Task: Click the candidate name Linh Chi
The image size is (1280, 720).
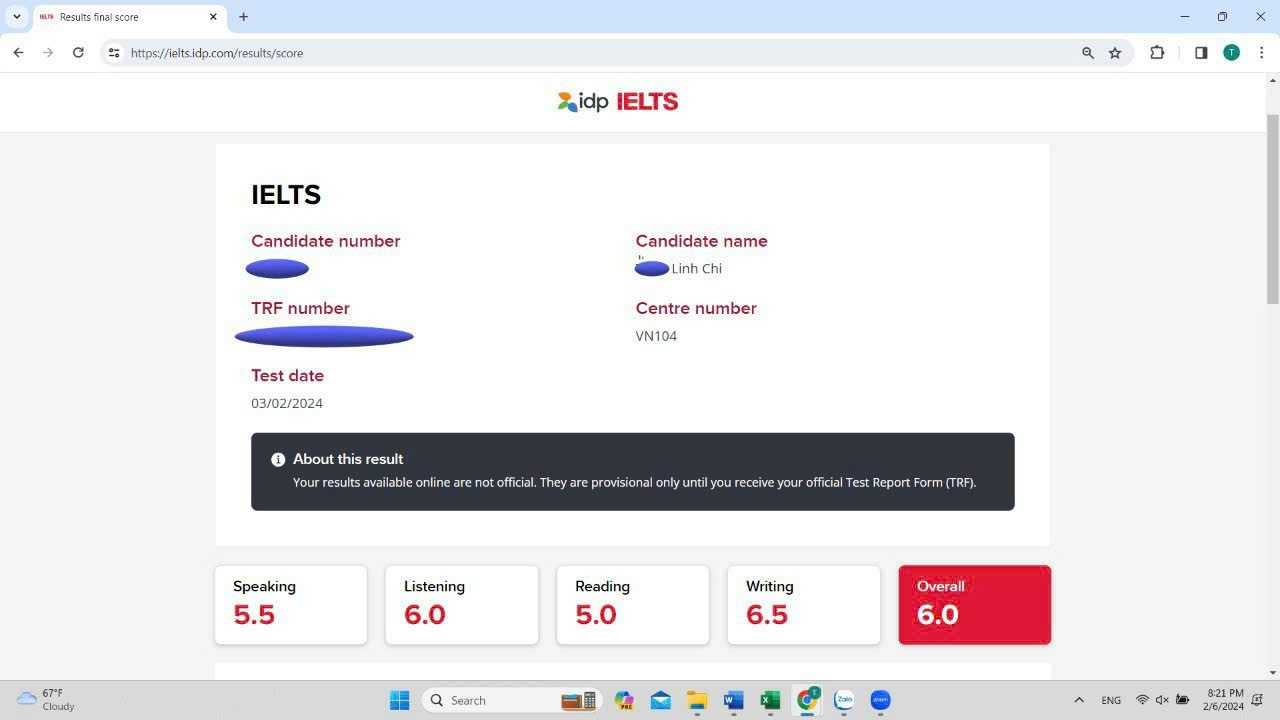Action: click(x=697, y=268)
